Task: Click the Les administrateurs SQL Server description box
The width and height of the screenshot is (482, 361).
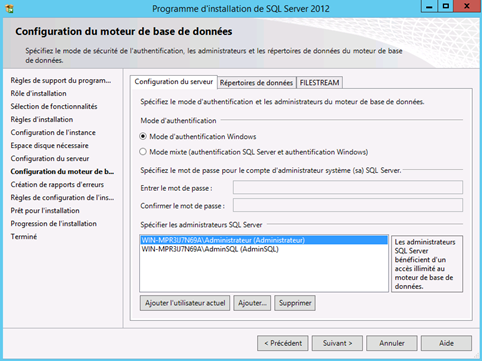Action: tap(427, 264)
